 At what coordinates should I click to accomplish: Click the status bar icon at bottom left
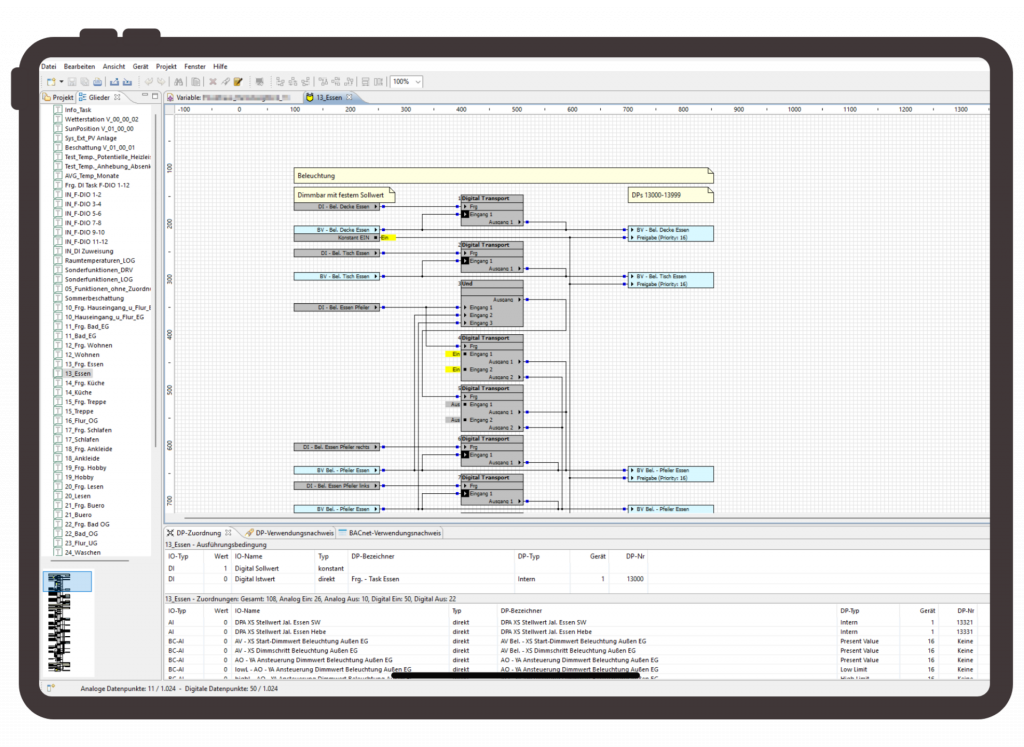point(50,689)
